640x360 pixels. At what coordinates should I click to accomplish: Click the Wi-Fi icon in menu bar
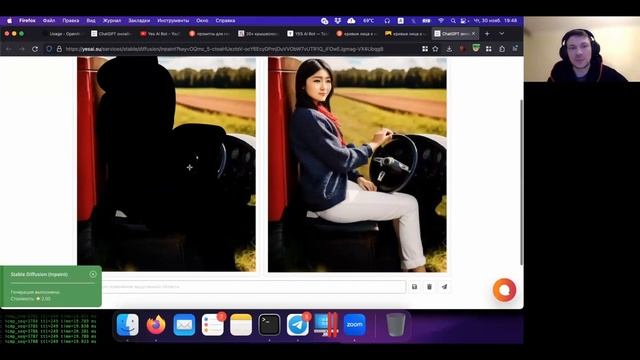(x=441, y=20)
